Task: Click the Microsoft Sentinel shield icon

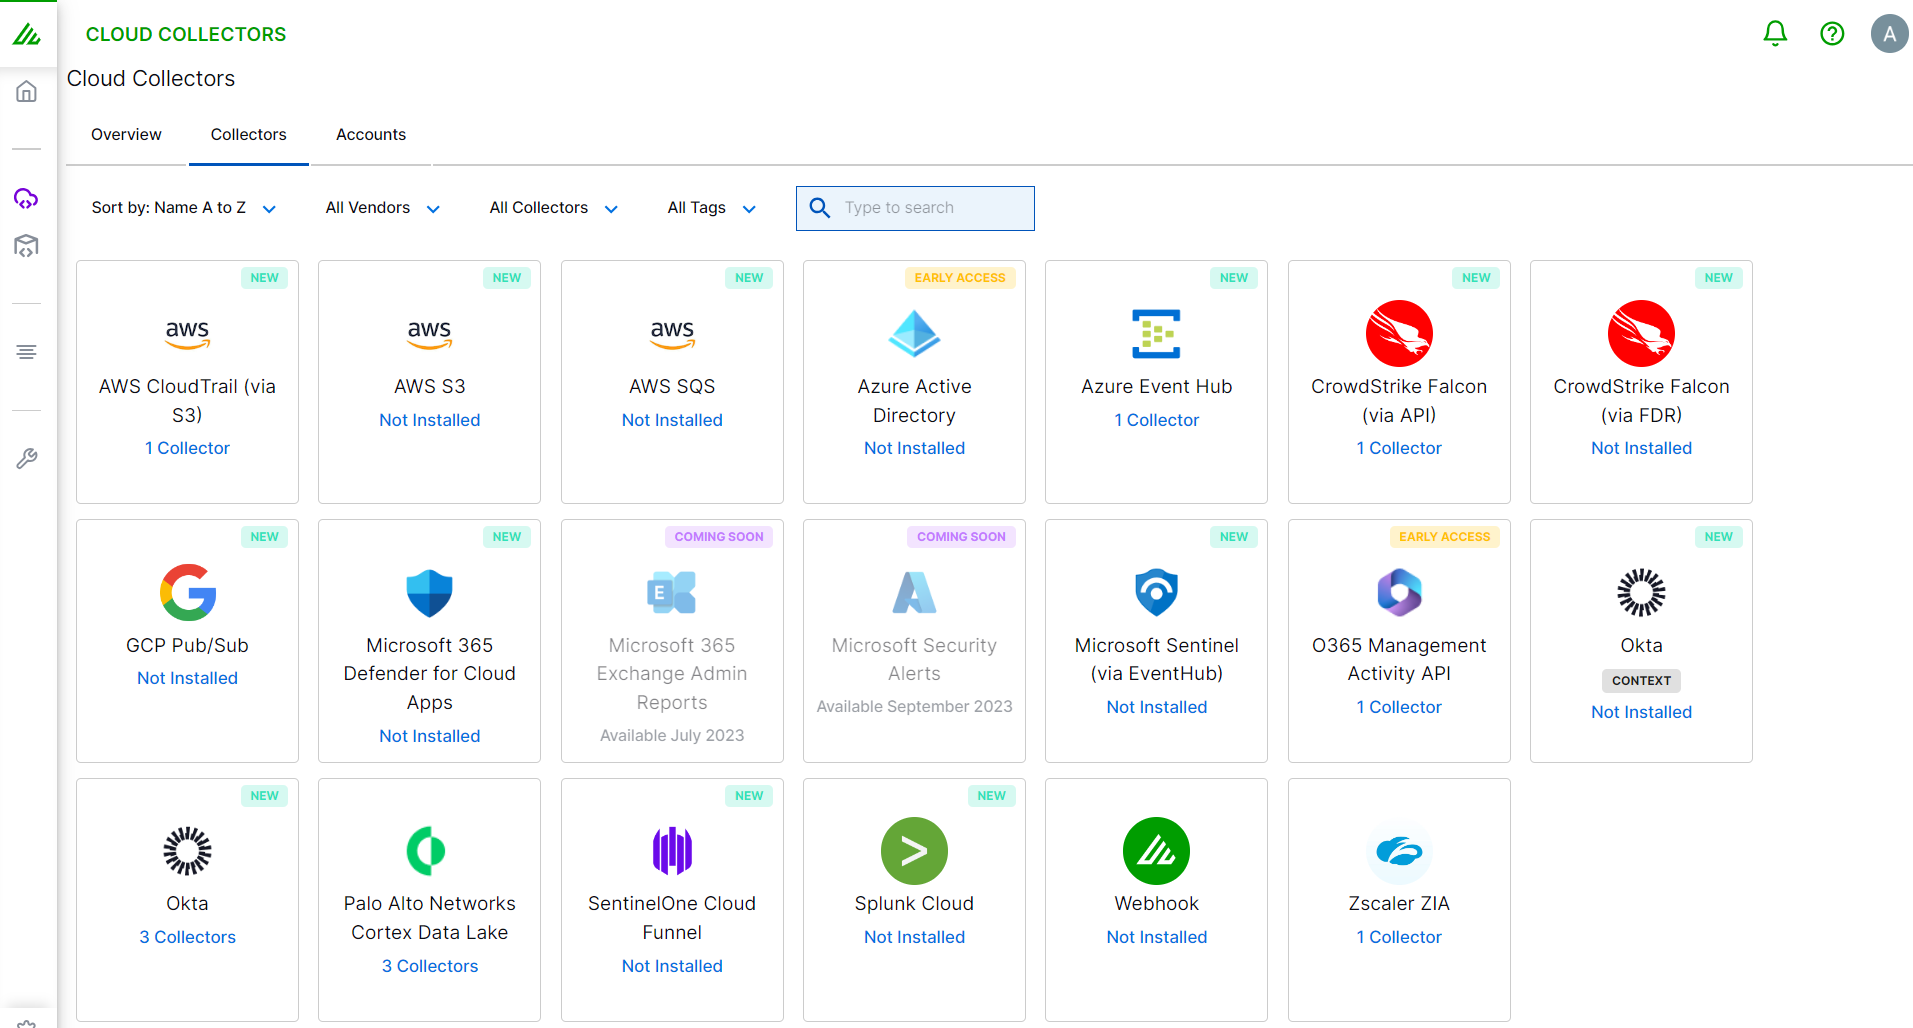Action: 1156,593
